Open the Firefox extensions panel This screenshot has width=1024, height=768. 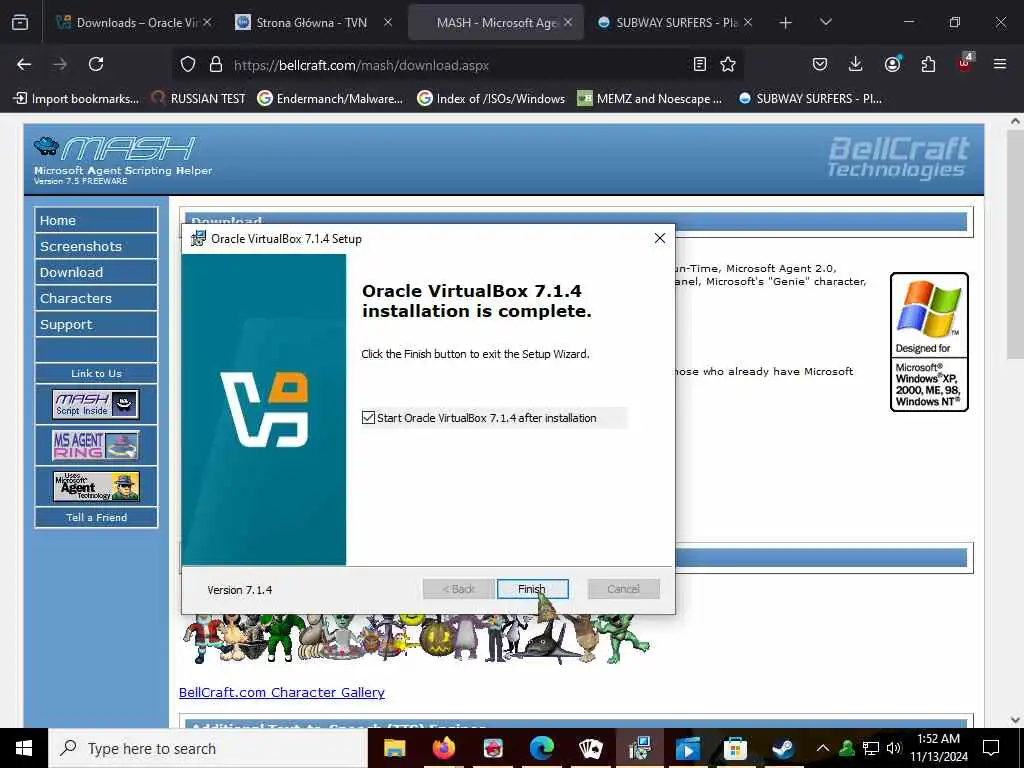(928, 64)
